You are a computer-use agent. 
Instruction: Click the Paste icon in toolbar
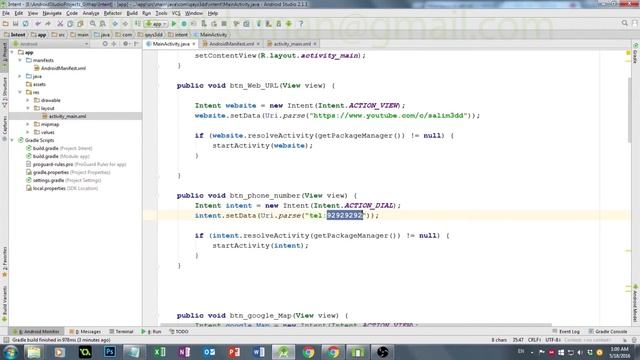[80, 24]
